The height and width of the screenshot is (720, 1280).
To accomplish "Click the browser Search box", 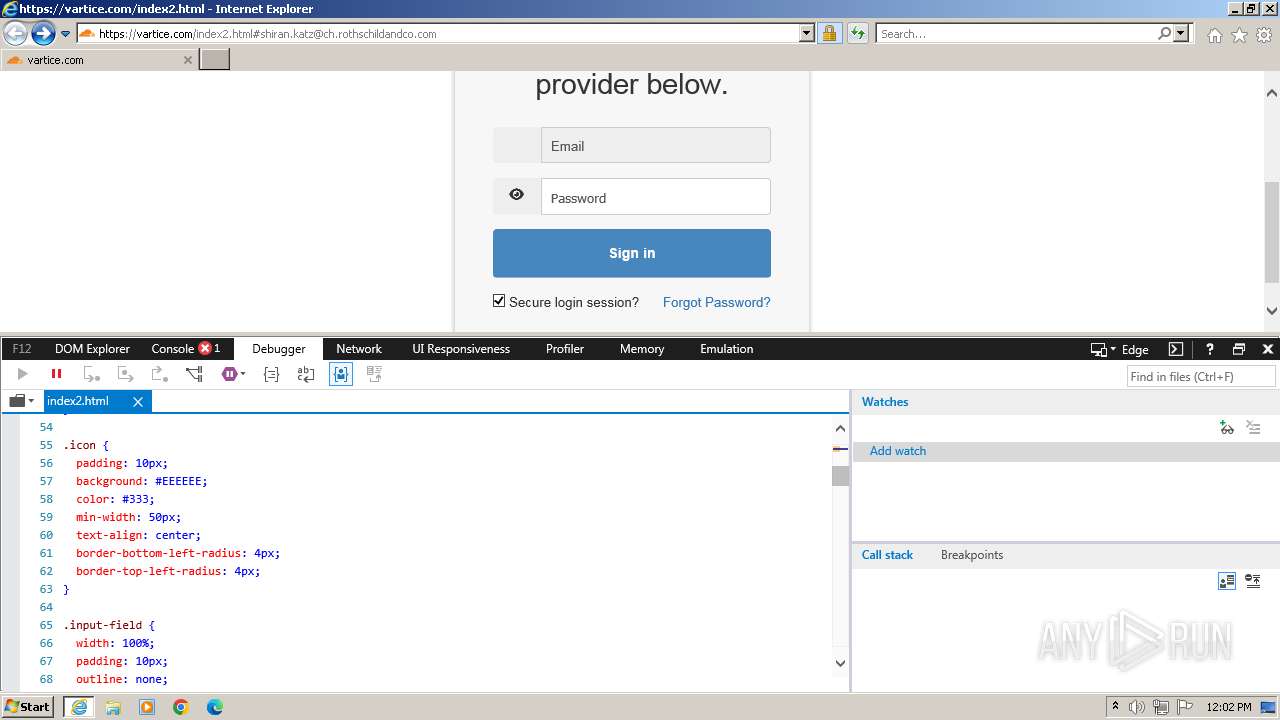I will (1016, 34).
